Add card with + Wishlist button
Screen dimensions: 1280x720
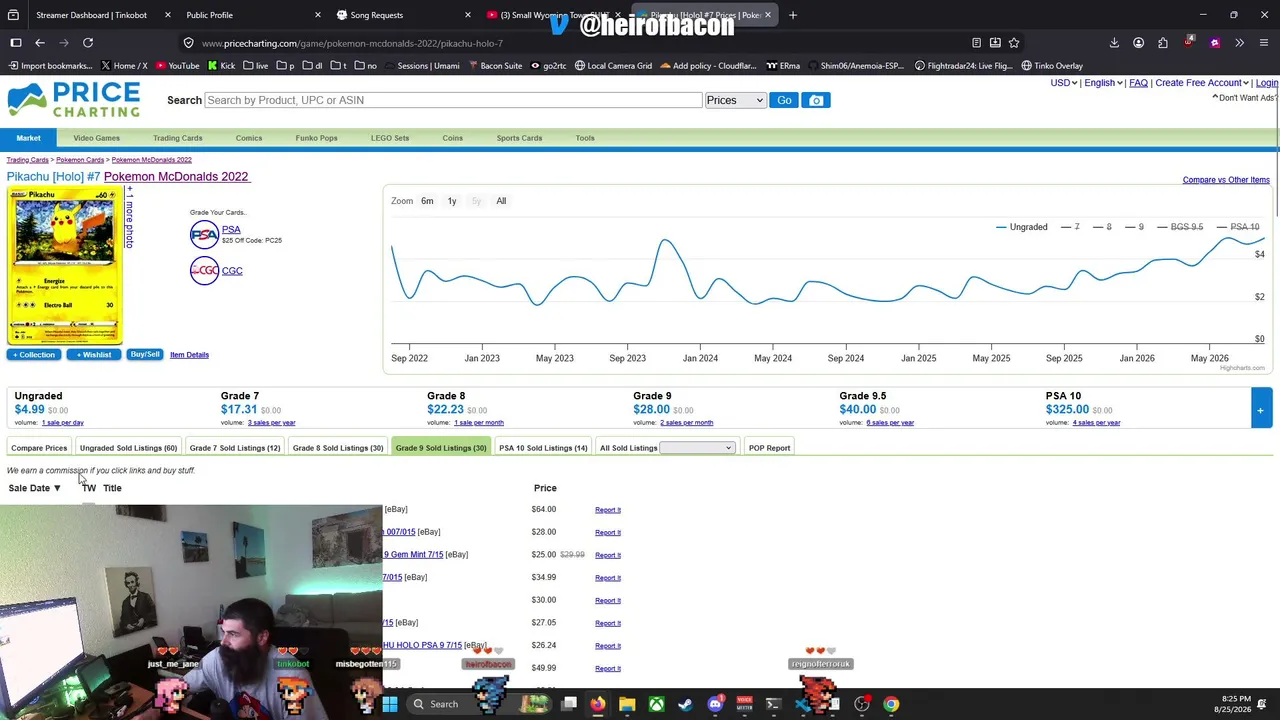[x=94, y=355]
